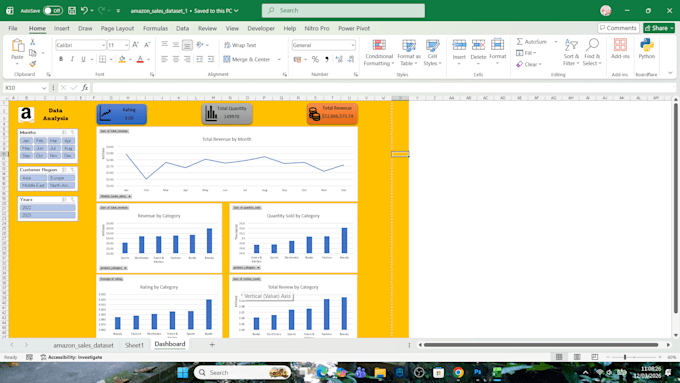Toggle the Jan slicer button in Months
Screen dimensions: 680x383
coord(26,141)
